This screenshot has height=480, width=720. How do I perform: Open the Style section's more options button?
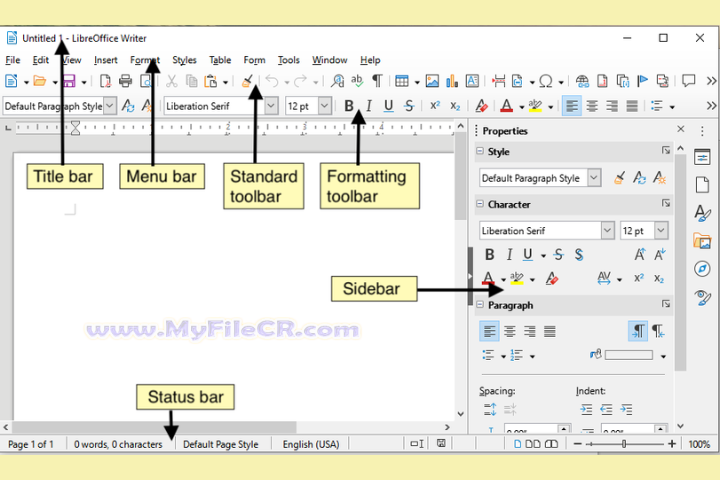pos(666,151)
